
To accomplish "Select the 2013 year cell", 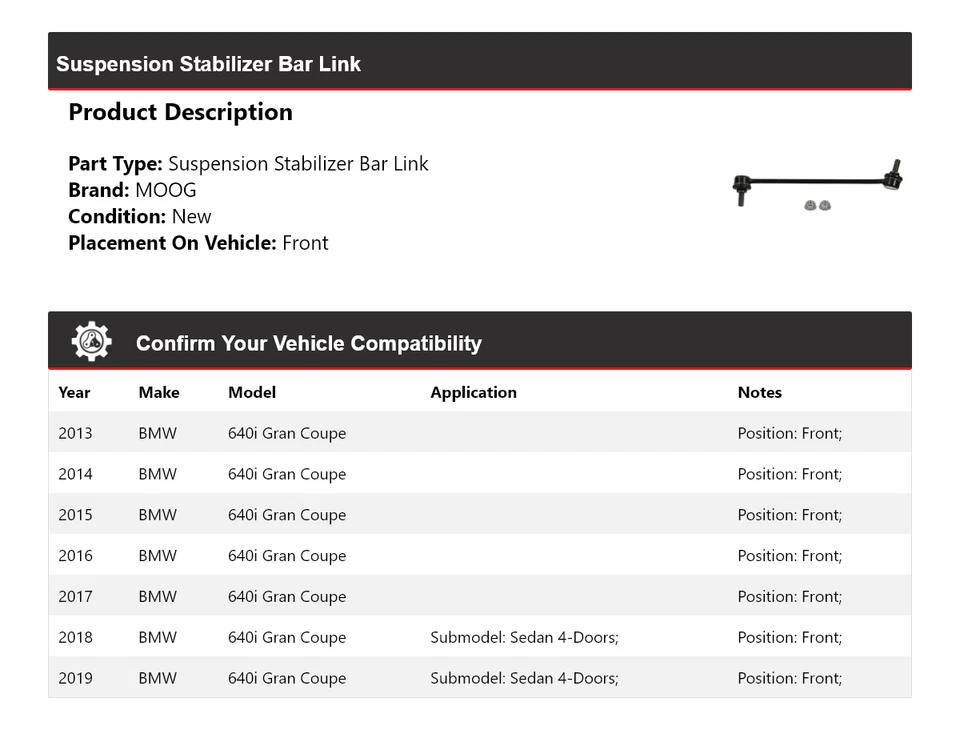I will click(75, 433).
